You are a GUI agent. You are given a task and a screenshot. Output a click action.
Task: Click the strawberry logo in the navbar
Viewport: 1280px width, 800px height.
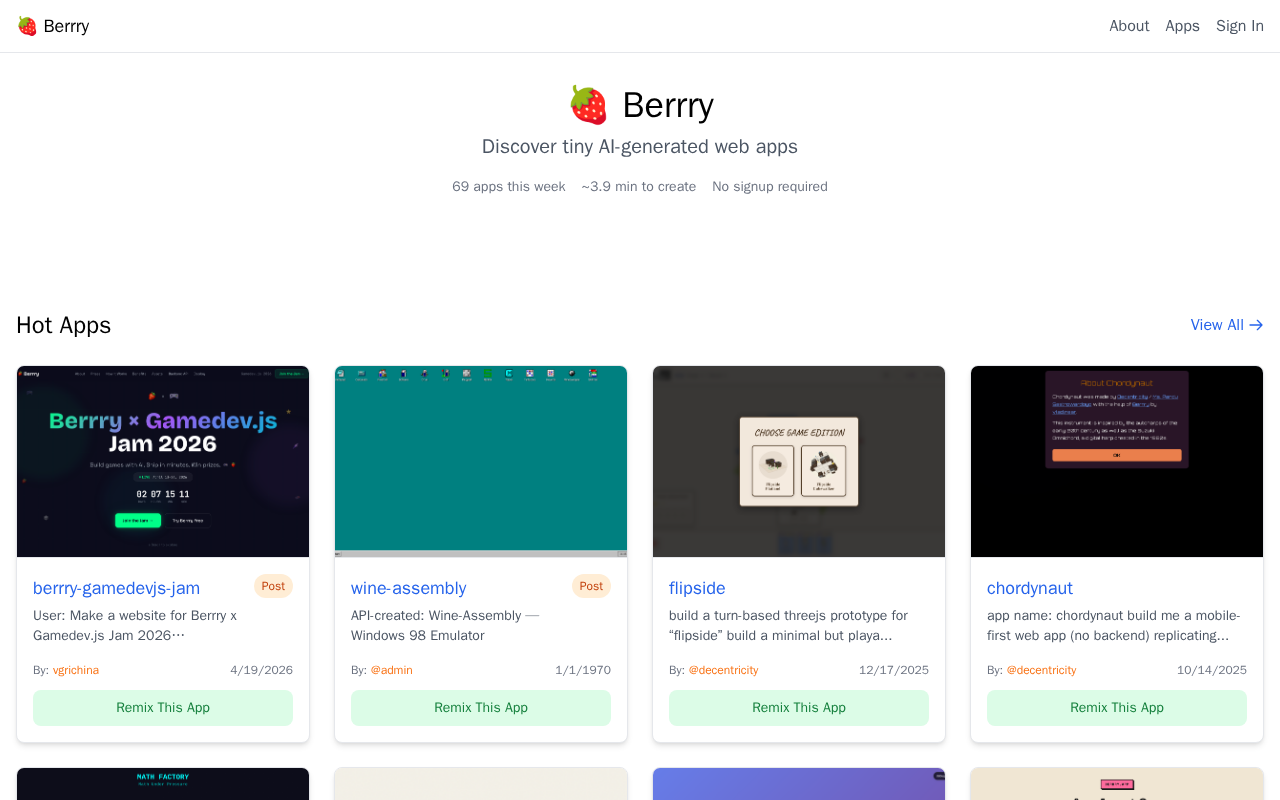(x=27, y=26)
